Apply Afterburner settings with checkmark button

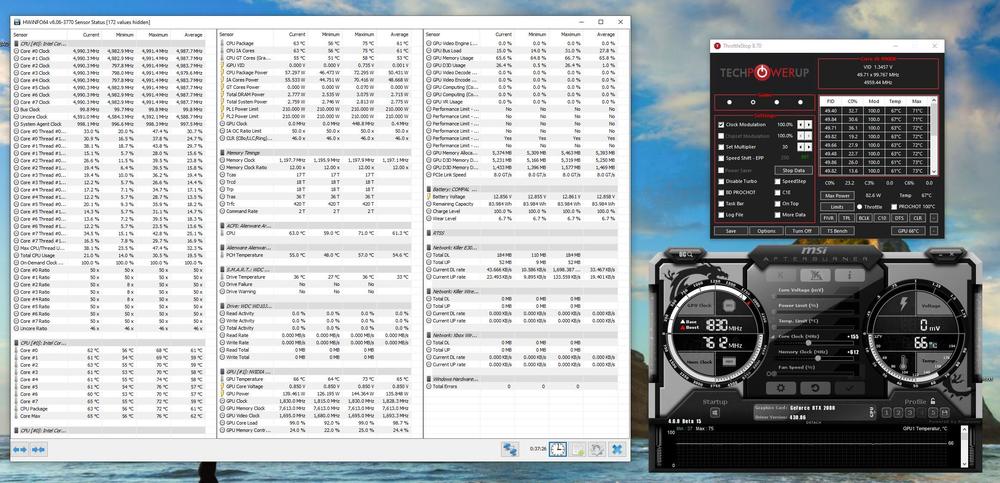[x=849, y=387]
